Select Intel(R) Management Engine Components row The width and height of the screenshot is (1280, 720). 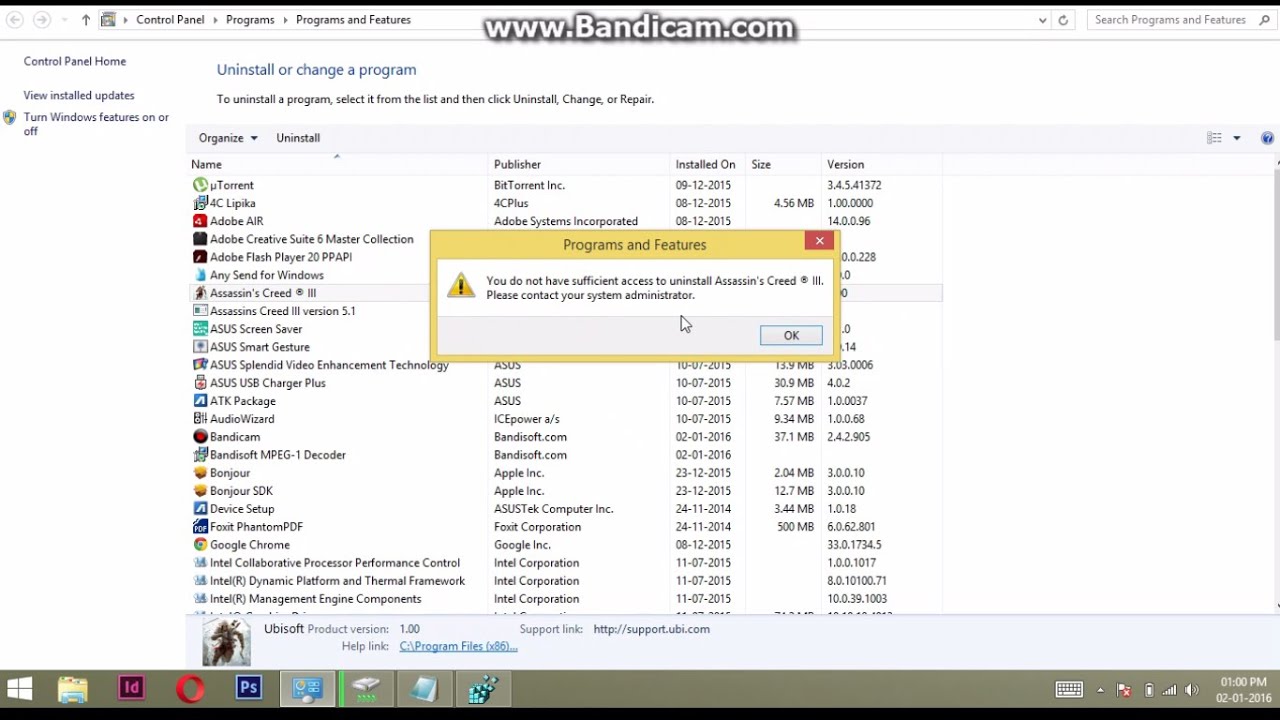(565, 599)
